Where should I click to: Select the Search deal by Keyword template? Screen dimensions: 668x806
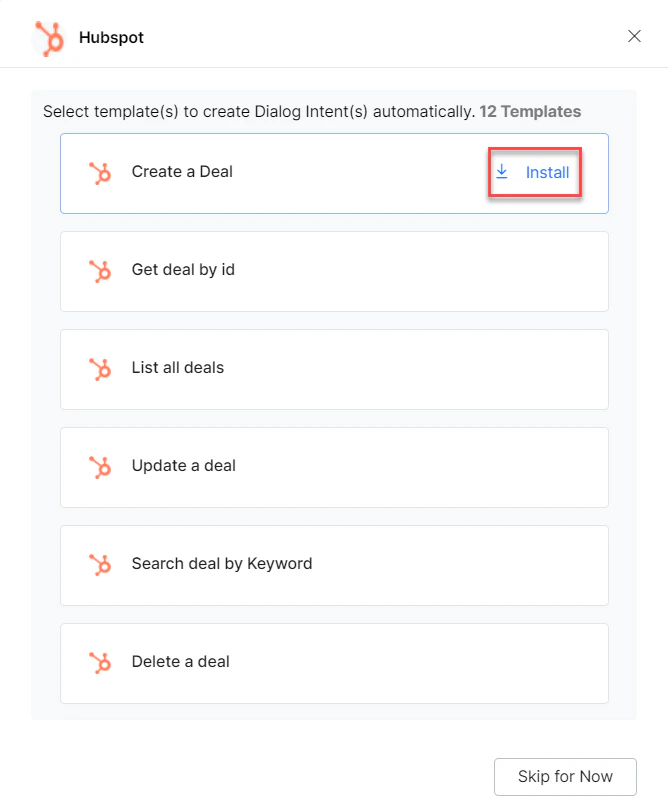(x=334, y=564)
